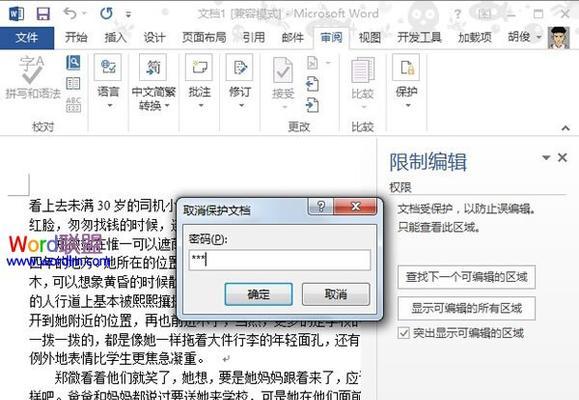579x400 pixels.
Task: Click the 语言 language icon
Action: coord(108,67)
